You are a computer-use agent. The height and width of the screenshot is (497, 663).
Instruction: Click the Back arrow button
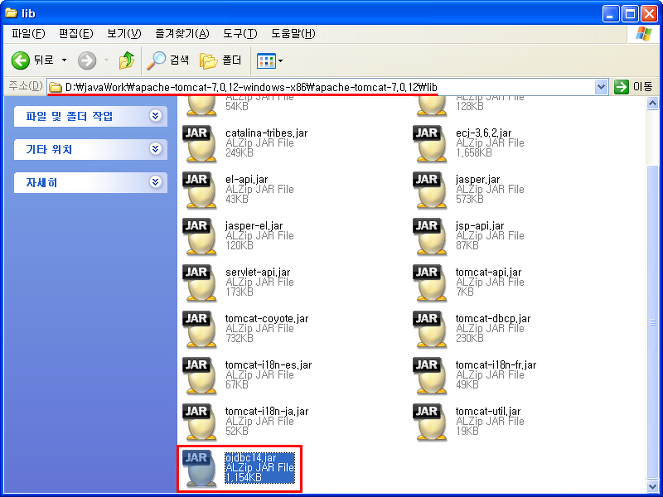pyautogui.click(x=20, y=60)
